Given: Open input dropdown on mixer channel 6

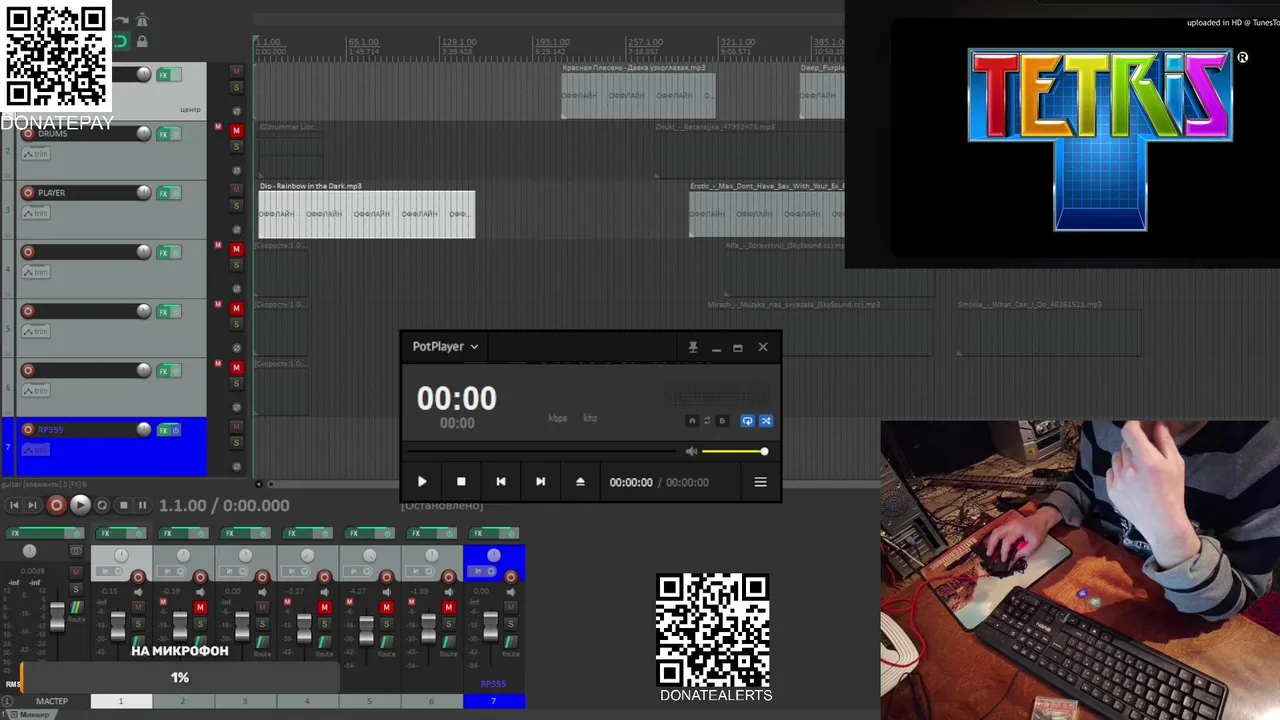Looking at the screenshot, I should tap(418, 572).
